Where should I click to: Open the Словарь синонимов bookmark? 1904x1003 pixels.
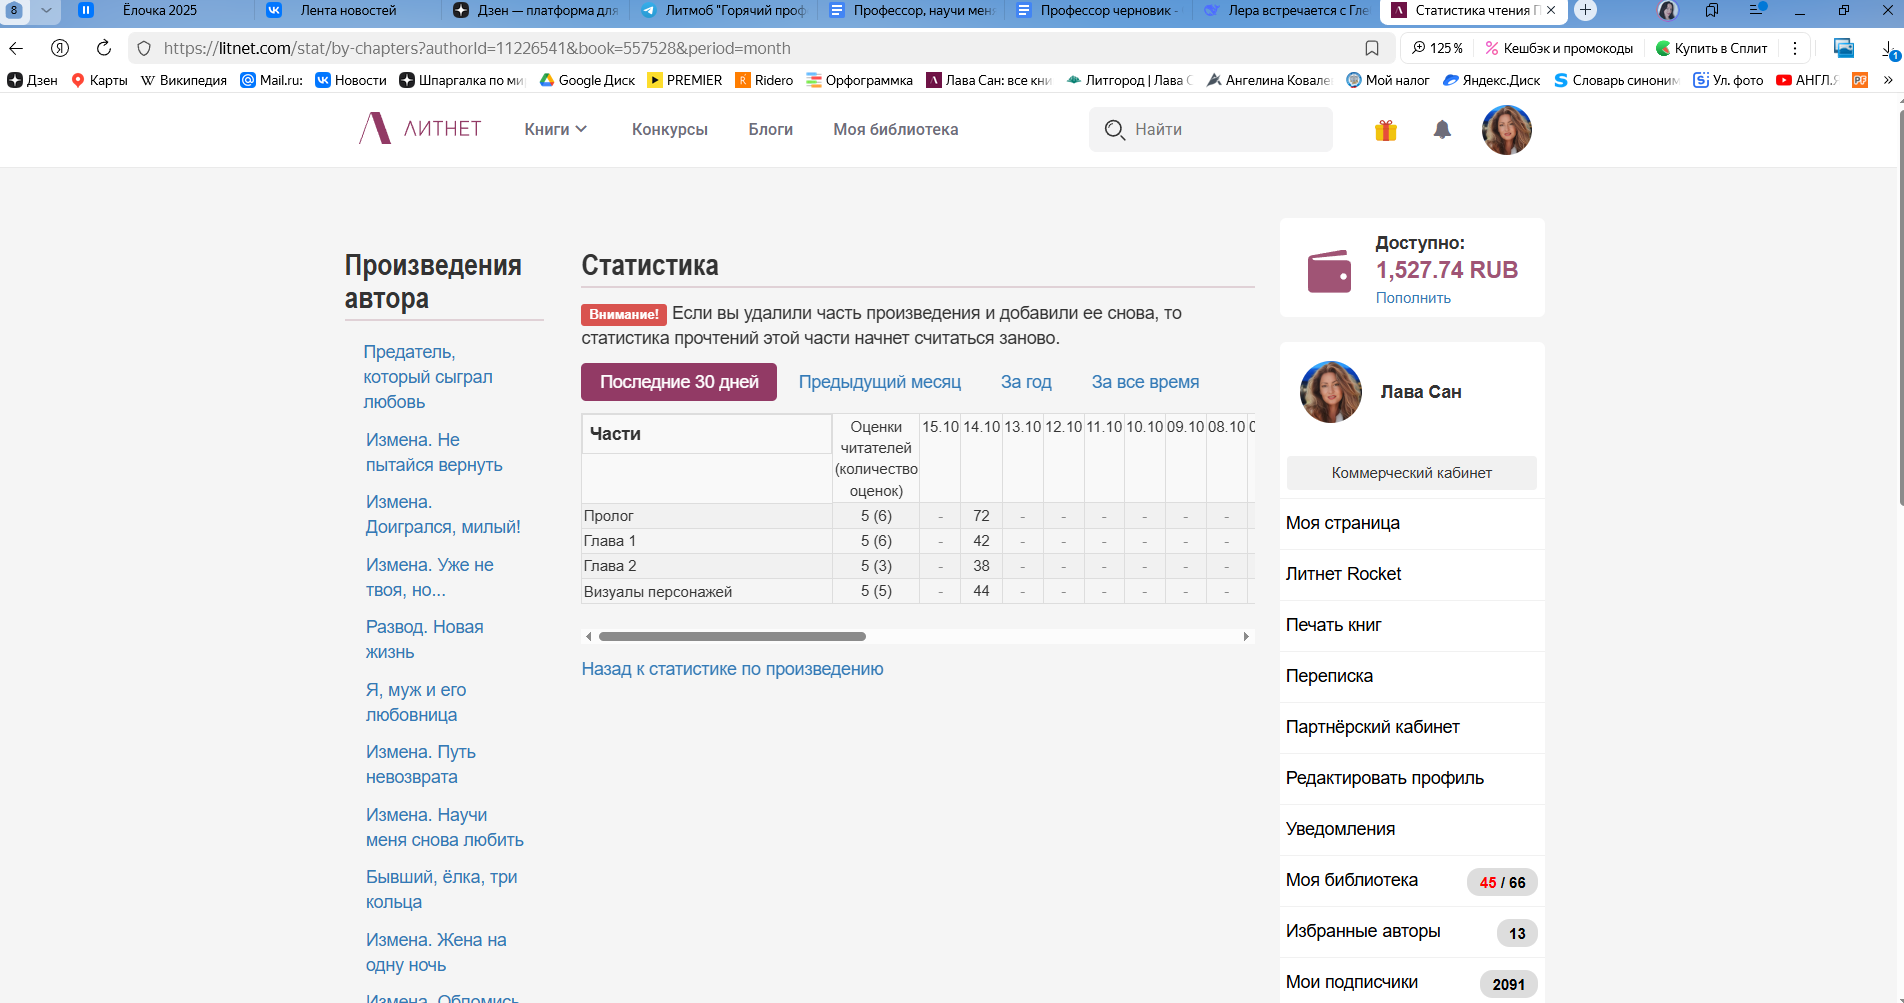coord(1616,80)
